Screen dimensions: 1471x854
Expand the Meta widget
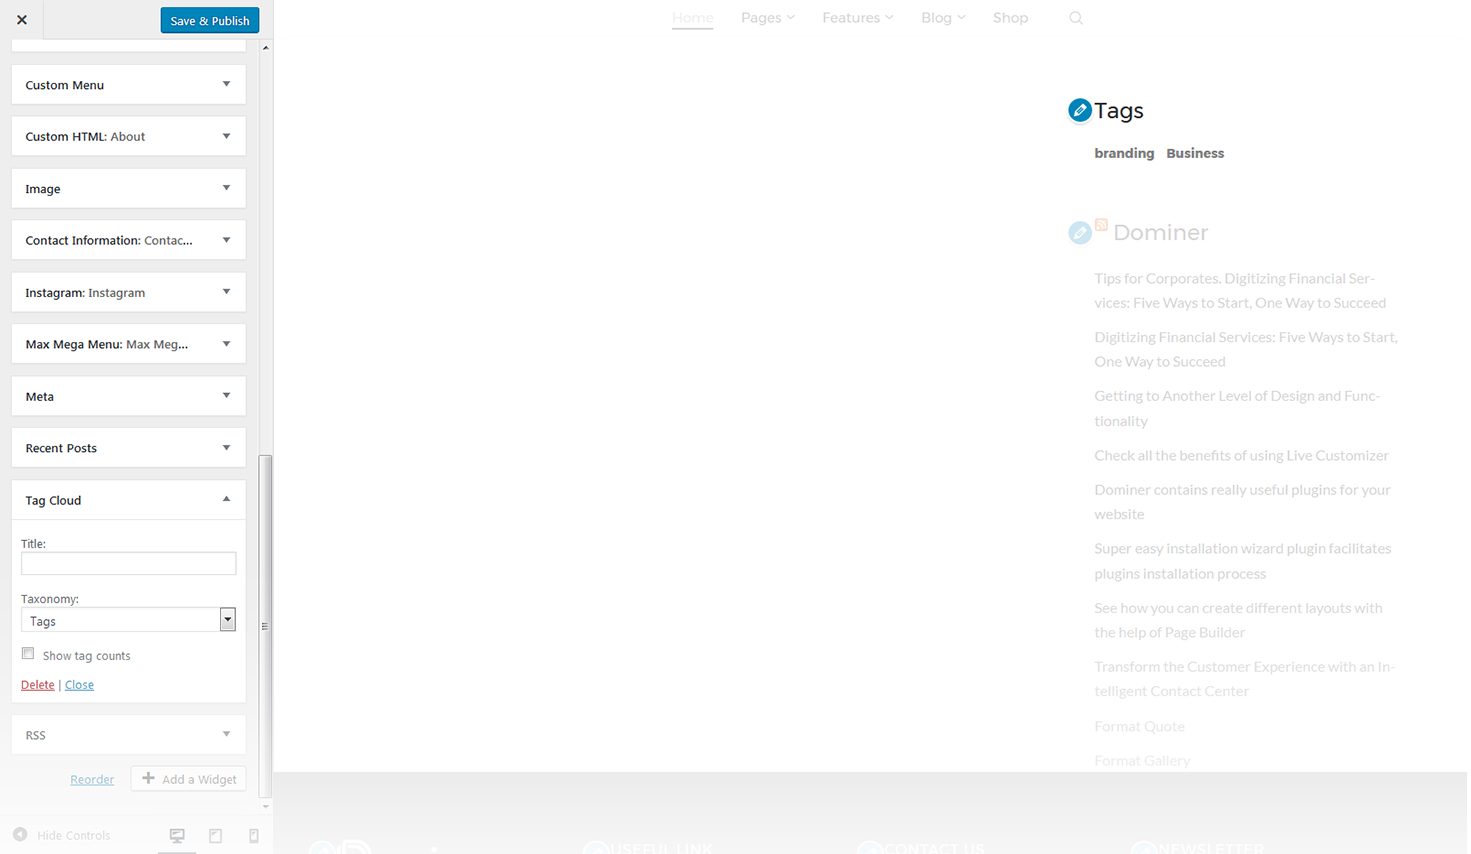(x=128, y=397)
